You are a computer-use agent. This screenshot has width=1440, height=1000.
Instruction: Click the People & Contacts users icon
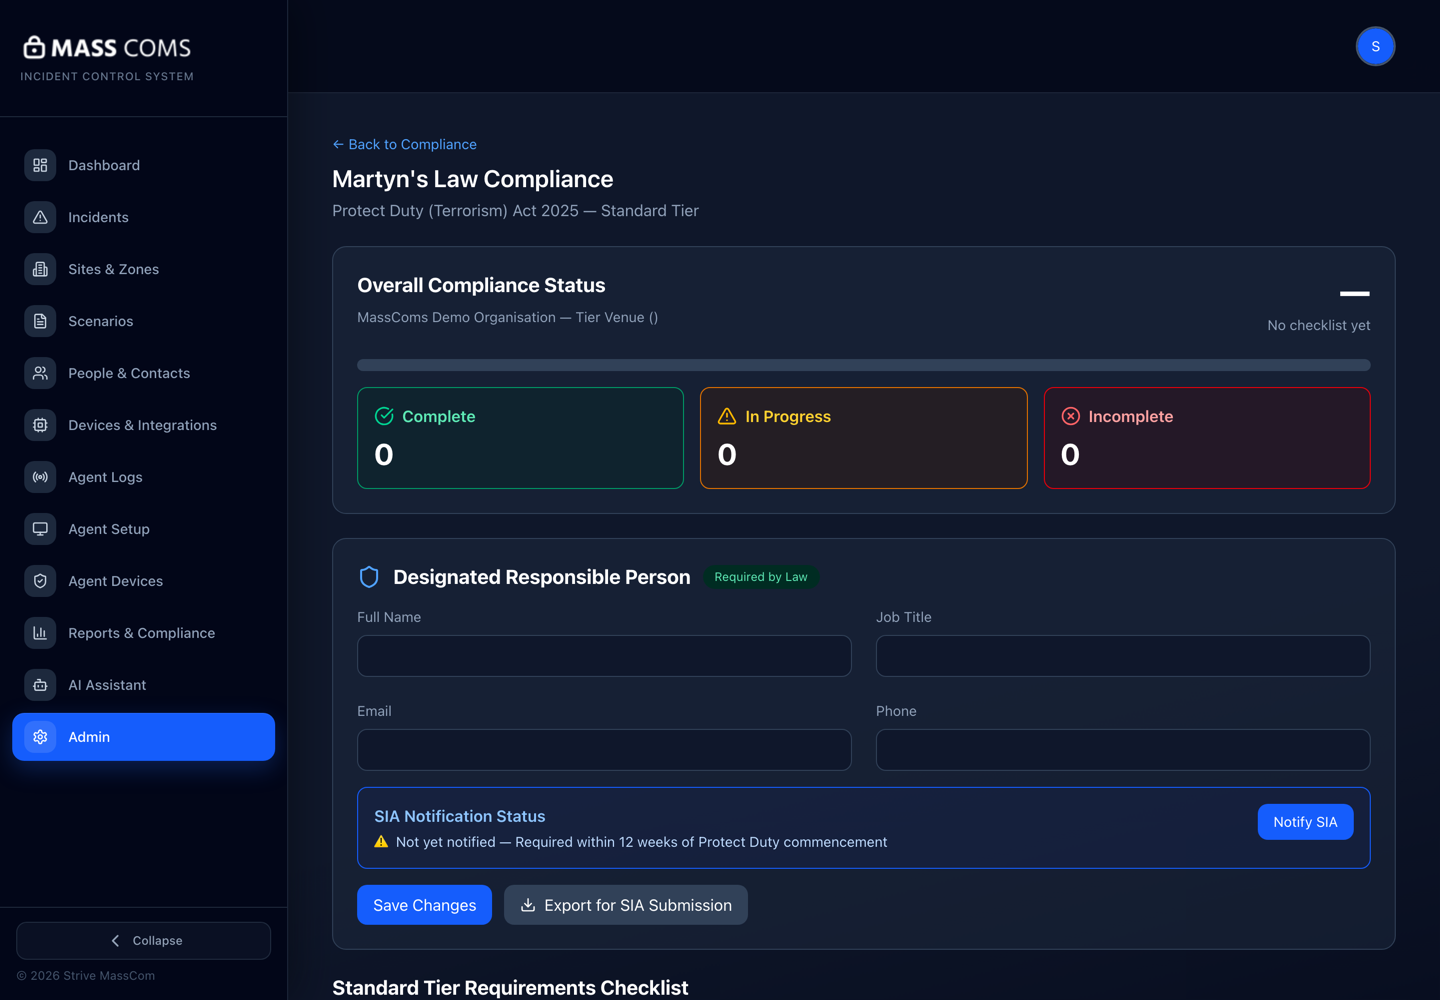(40, 373)
